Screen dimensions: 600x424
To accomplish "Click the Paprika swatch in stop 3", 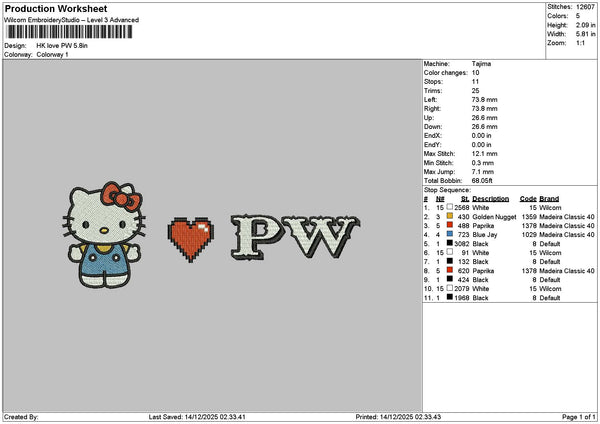I will pos(450,225).
